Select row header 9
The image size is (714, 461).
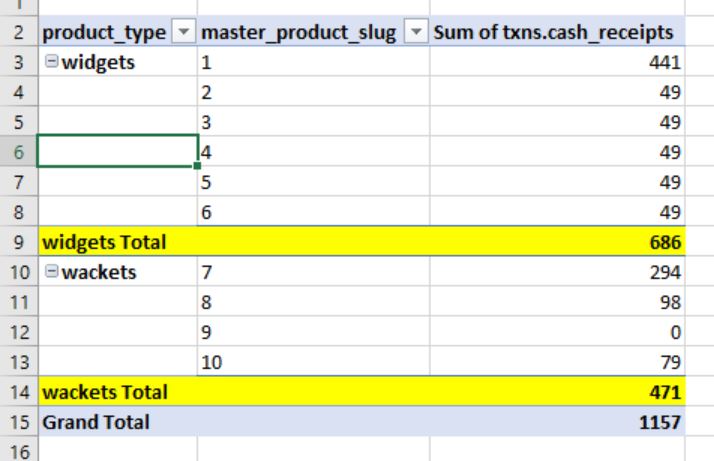coord(19,242)
